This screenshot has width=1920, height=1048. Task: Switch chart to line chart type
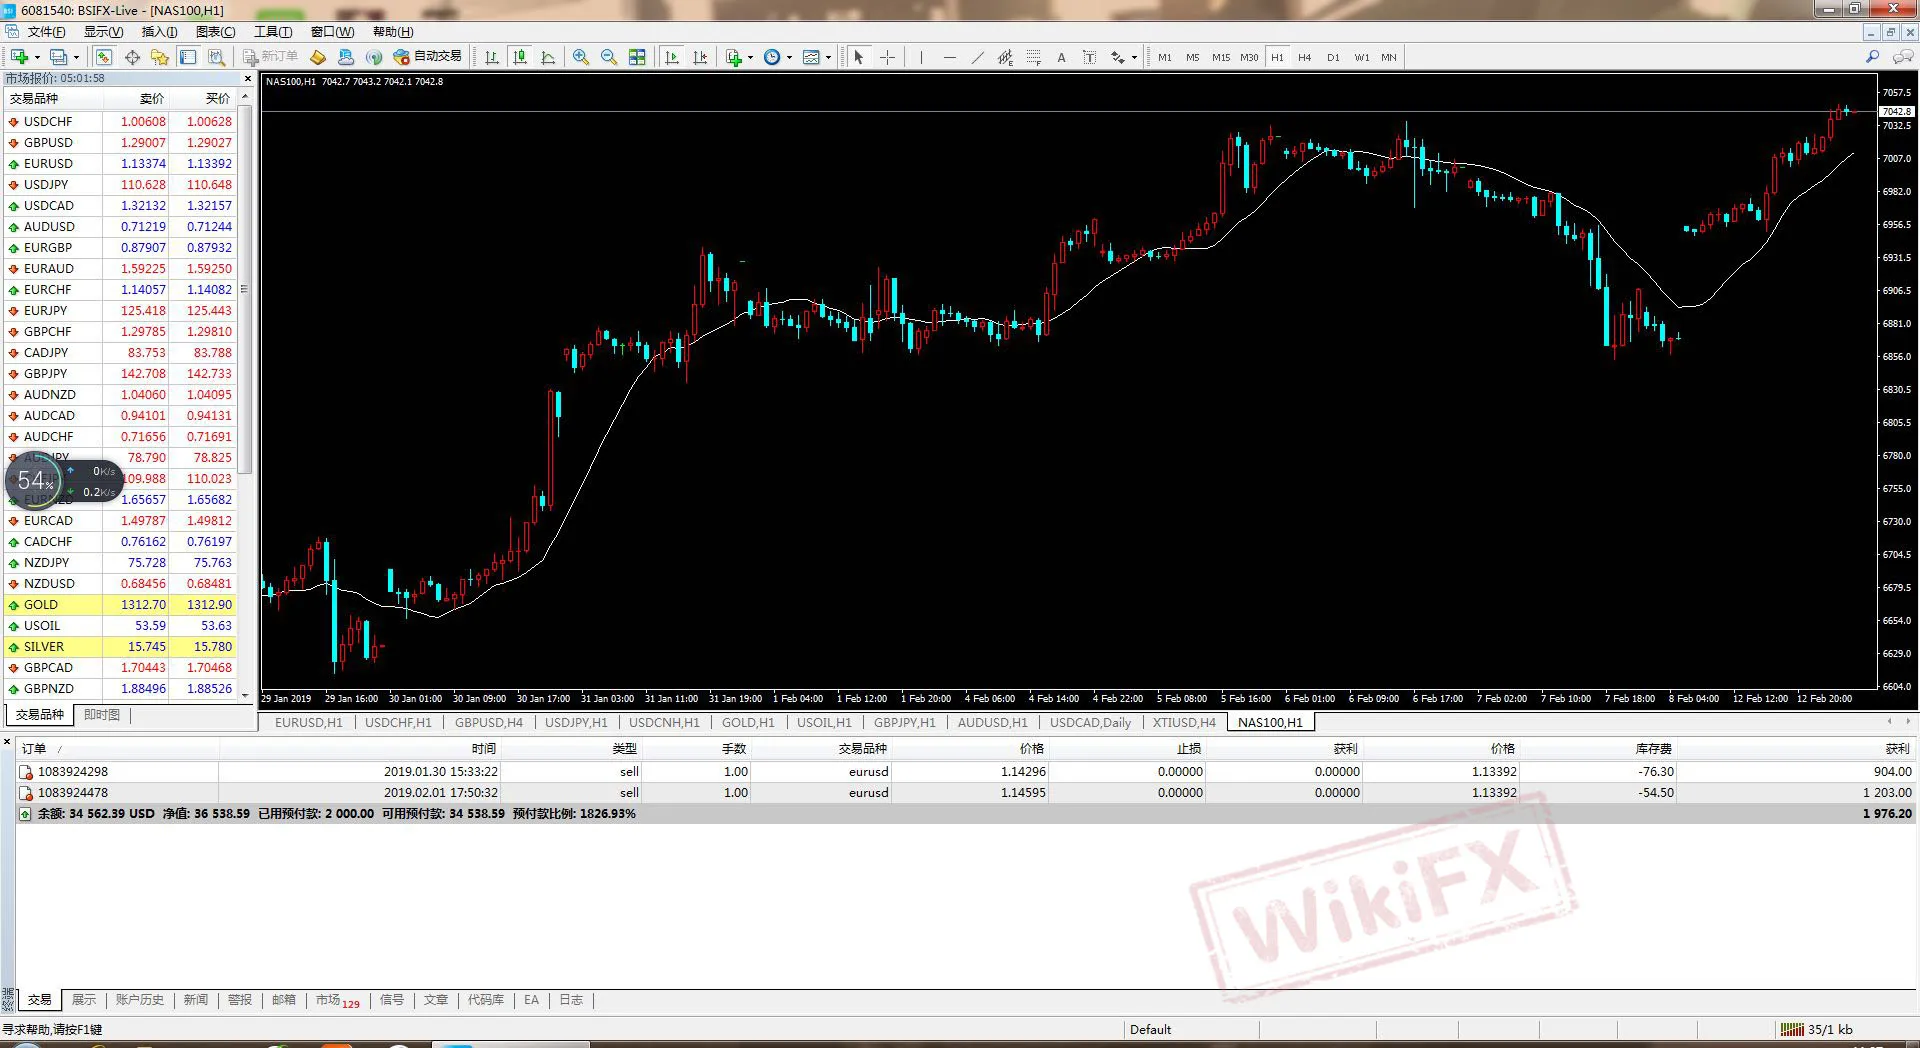coord(548,57)
